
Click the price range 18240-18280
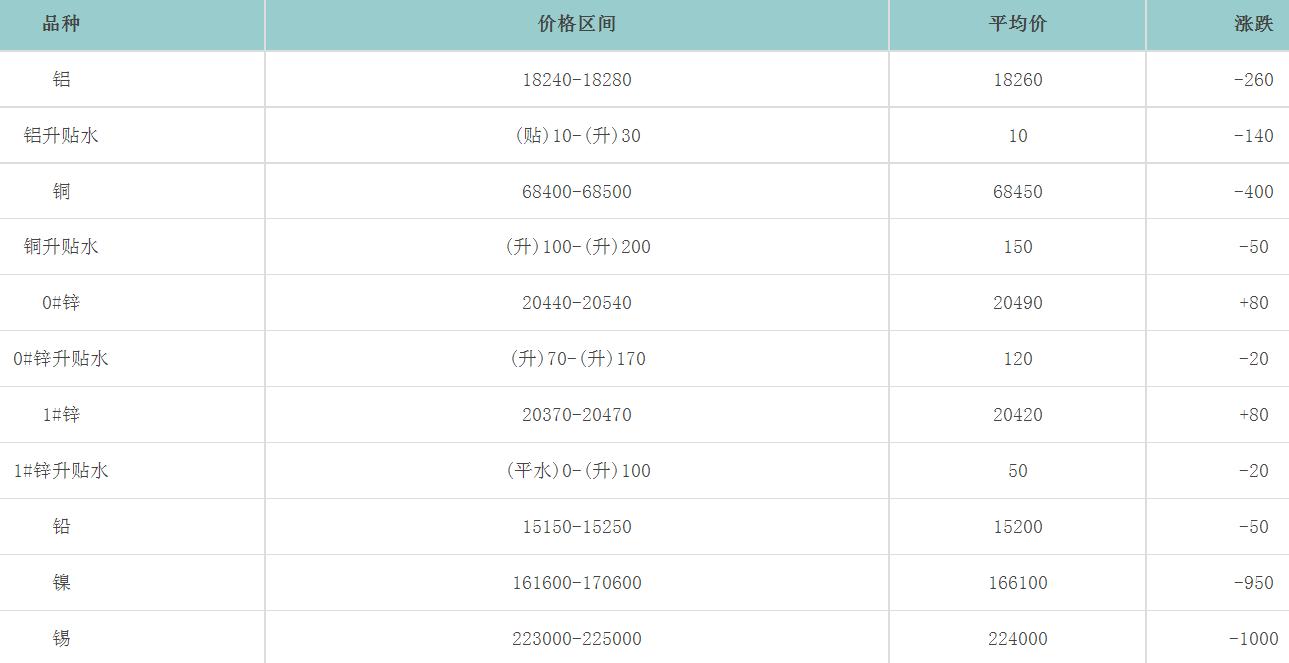pos(576,80)
